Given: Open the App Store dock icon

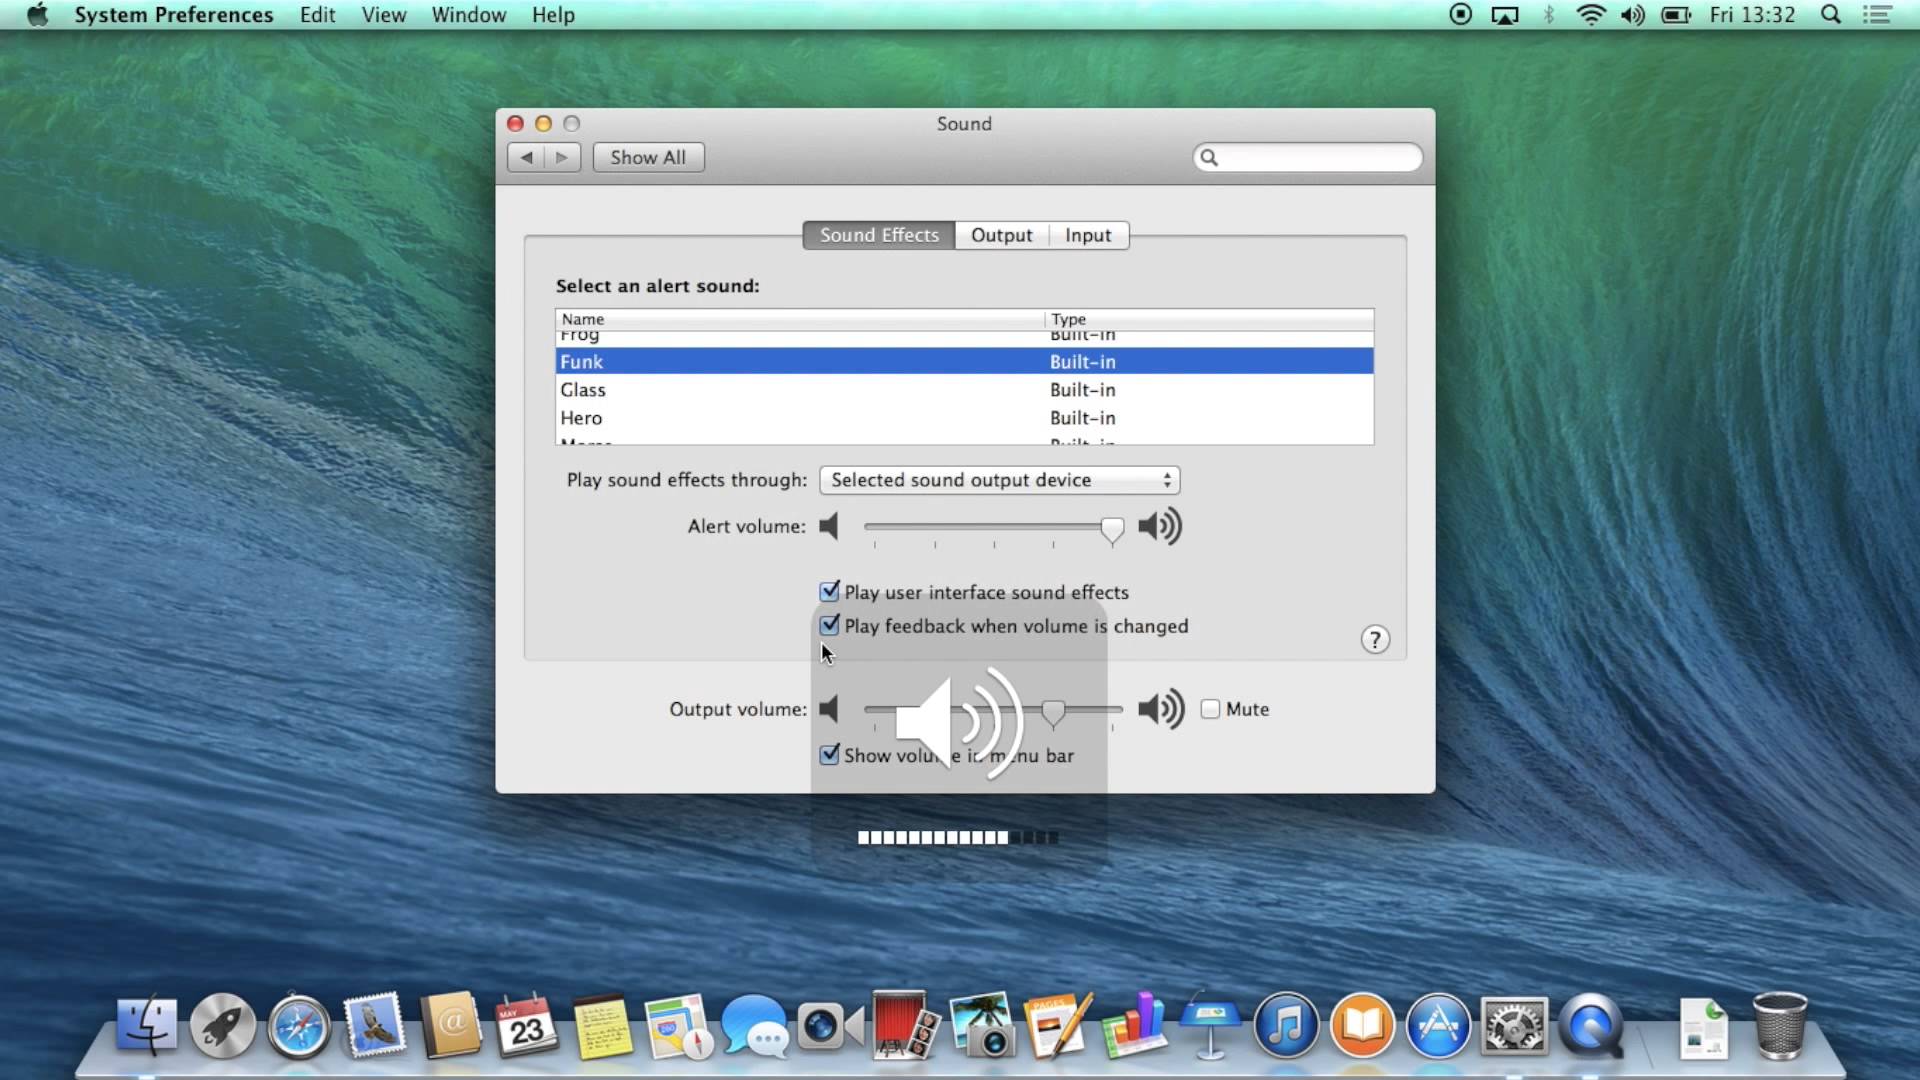Looking at the screenshot, I should click(x=1438, y=1027).
